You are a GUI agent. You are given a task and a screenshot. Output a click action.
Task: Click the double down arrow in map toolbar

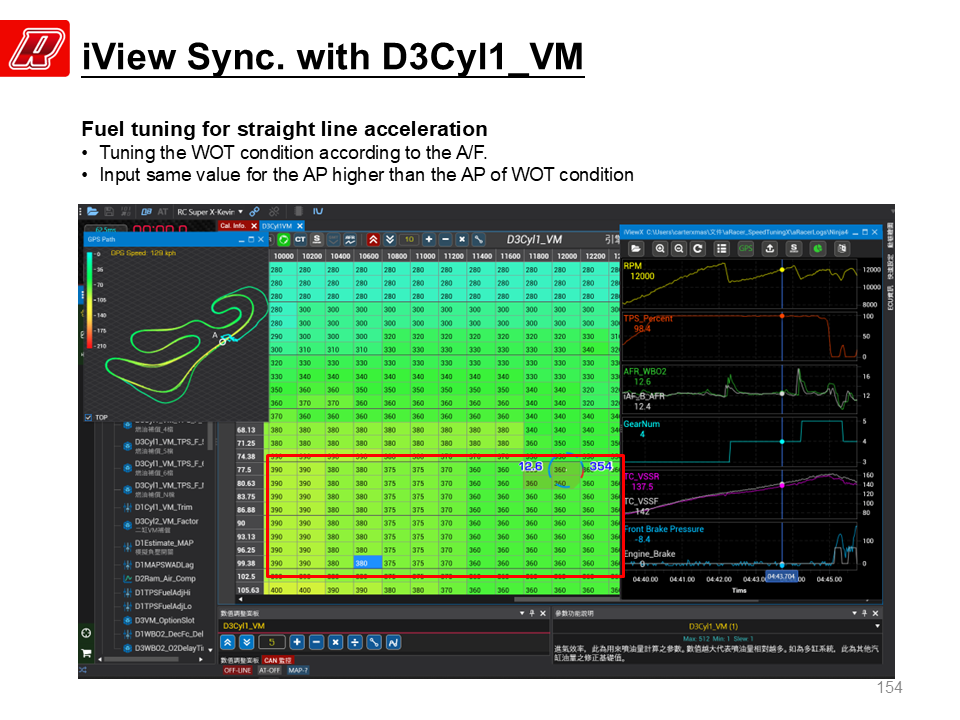[389, 239]
